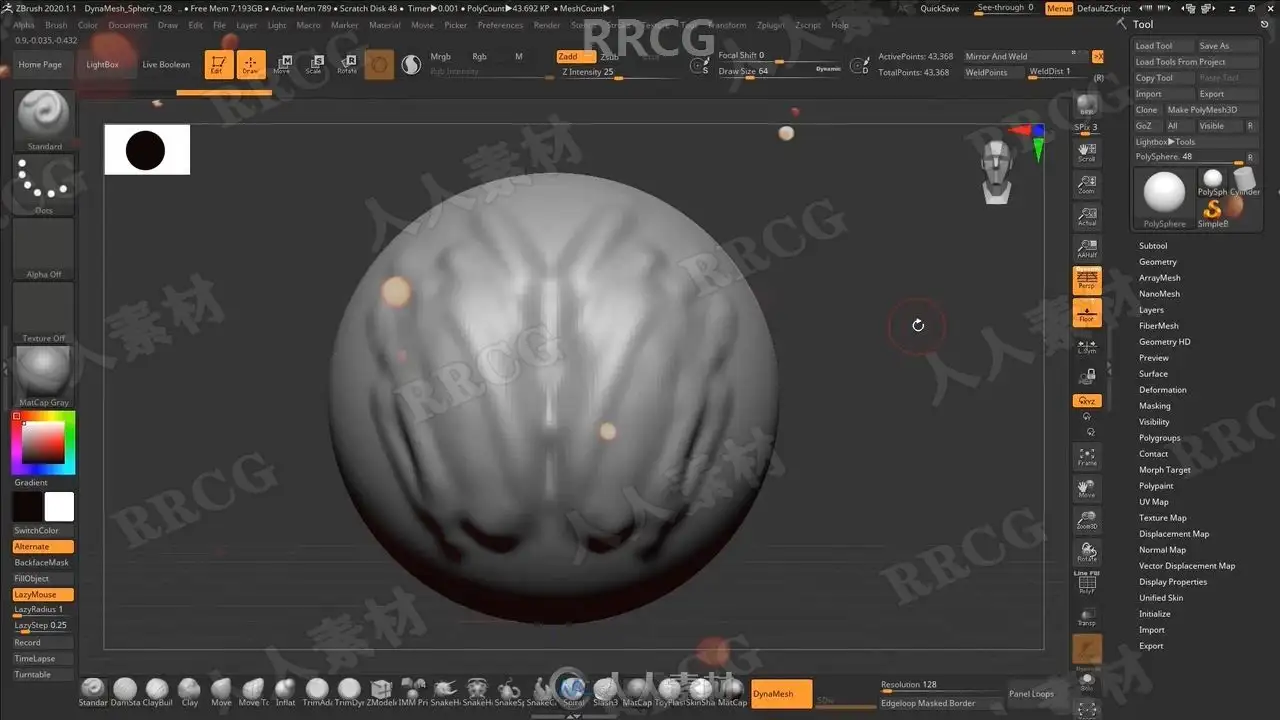Open the Zplugin menu
This screenshot has width=1280, height=720.
point(771,26)
